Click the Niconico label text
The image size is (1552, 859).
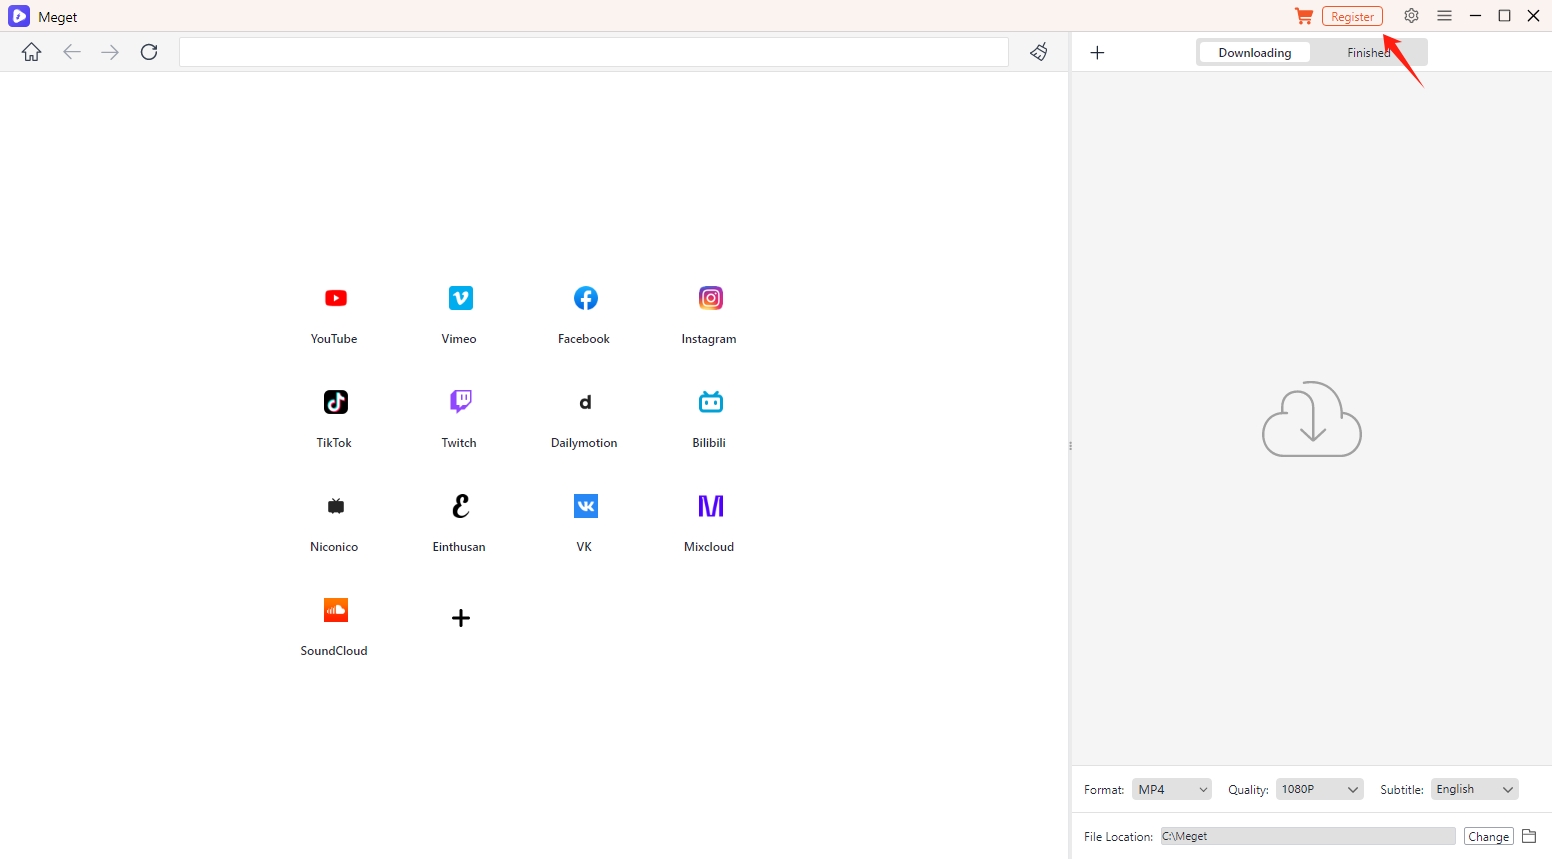(x=334, y=547)
